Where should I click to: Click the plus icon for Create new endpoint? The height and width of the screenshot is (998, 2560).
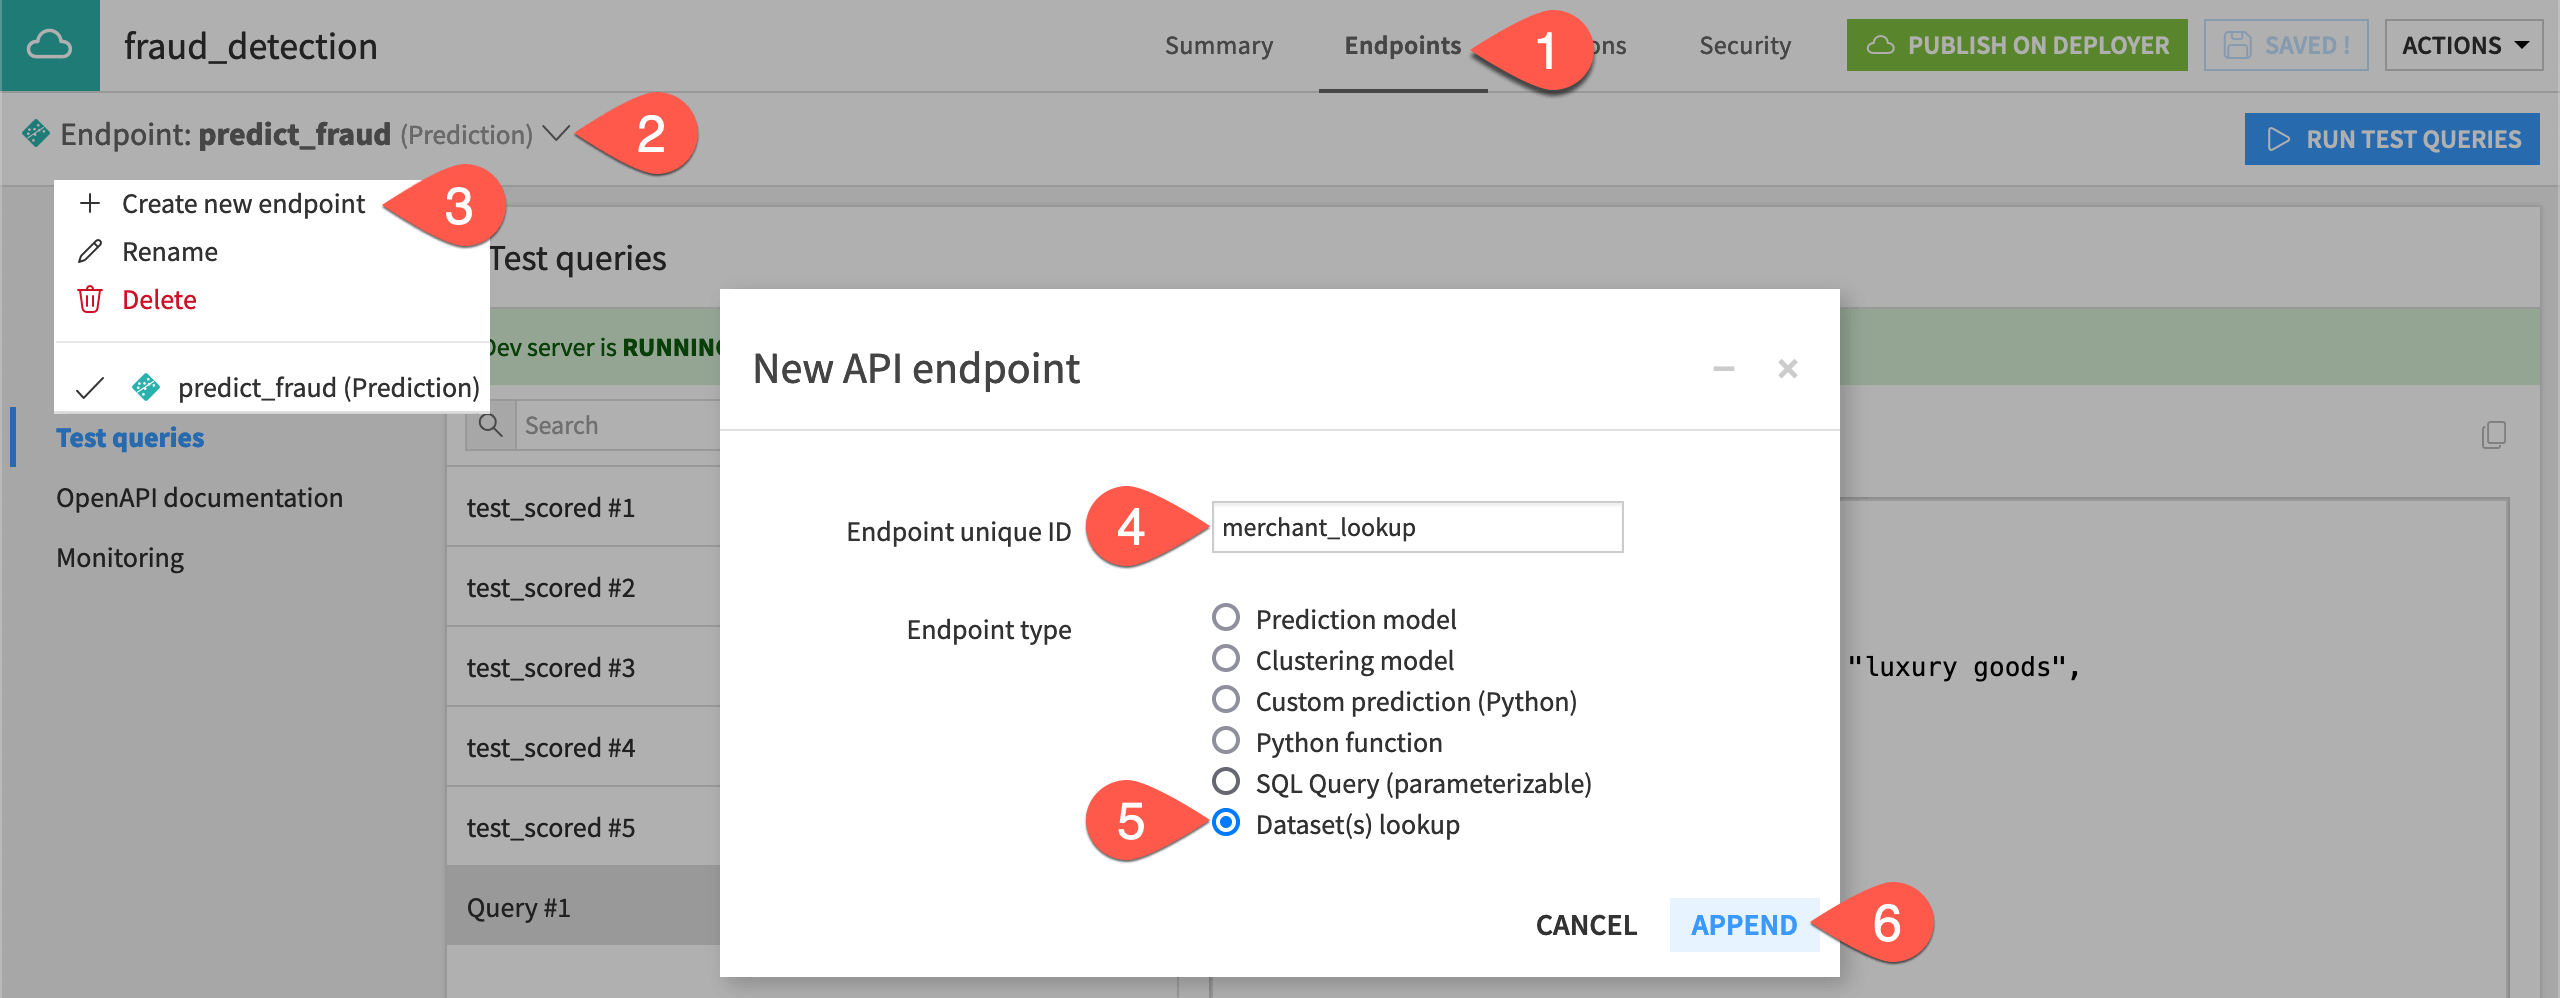point(91,203)
